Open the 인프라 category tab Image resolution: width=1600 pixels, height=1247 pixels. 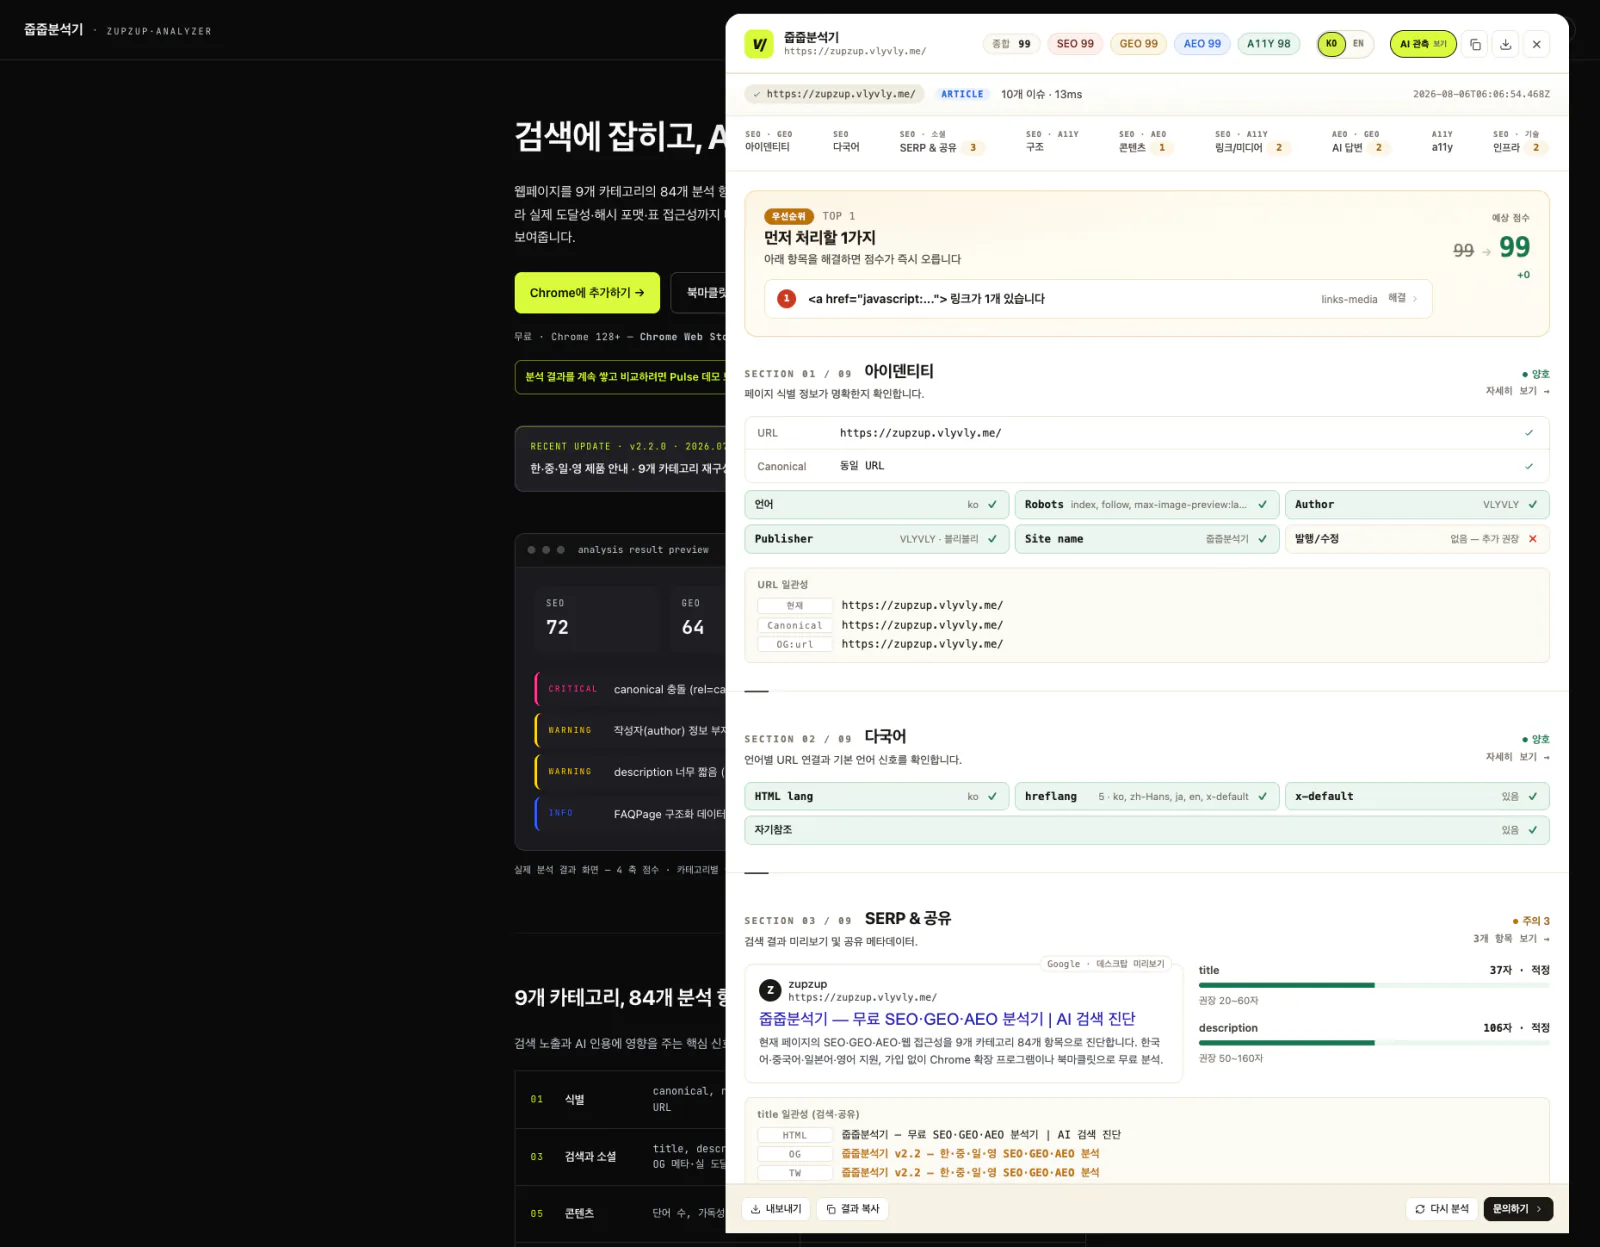[1520, 141]
